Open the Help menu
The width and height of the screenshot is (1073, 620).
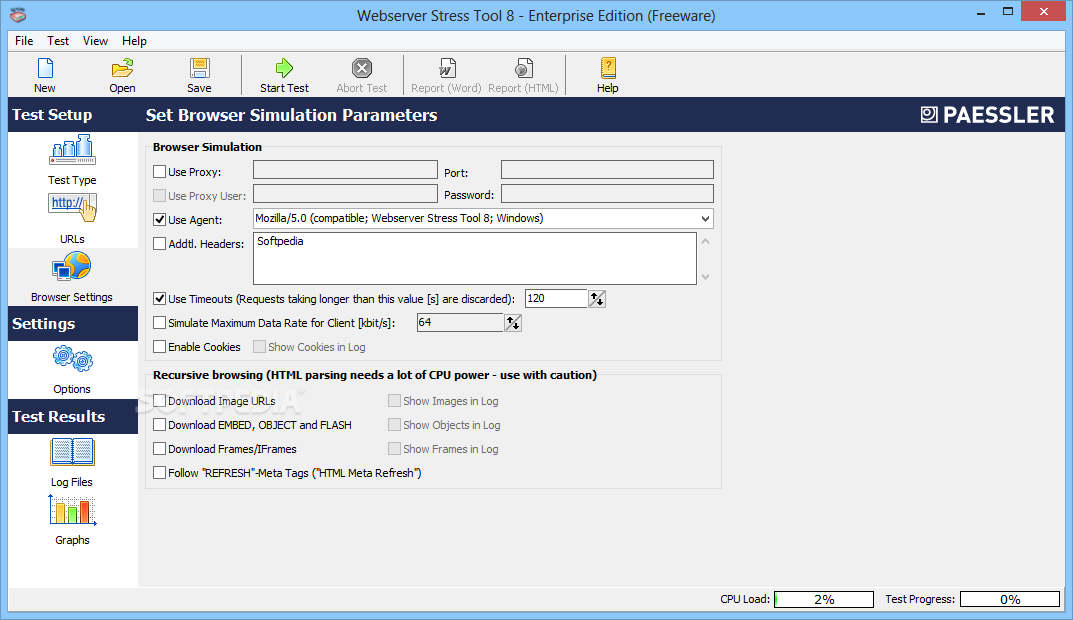pos(134,40)
